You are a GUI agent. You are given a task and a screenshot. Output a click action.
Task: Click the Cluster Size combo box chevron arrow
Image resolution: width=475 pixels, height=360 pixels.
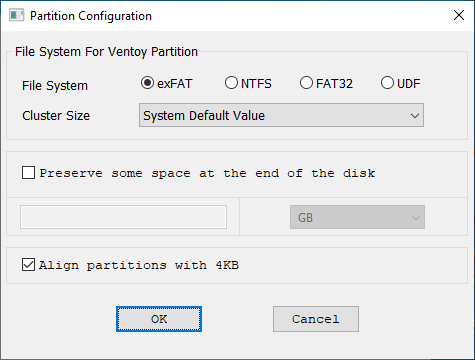[415, 116]
